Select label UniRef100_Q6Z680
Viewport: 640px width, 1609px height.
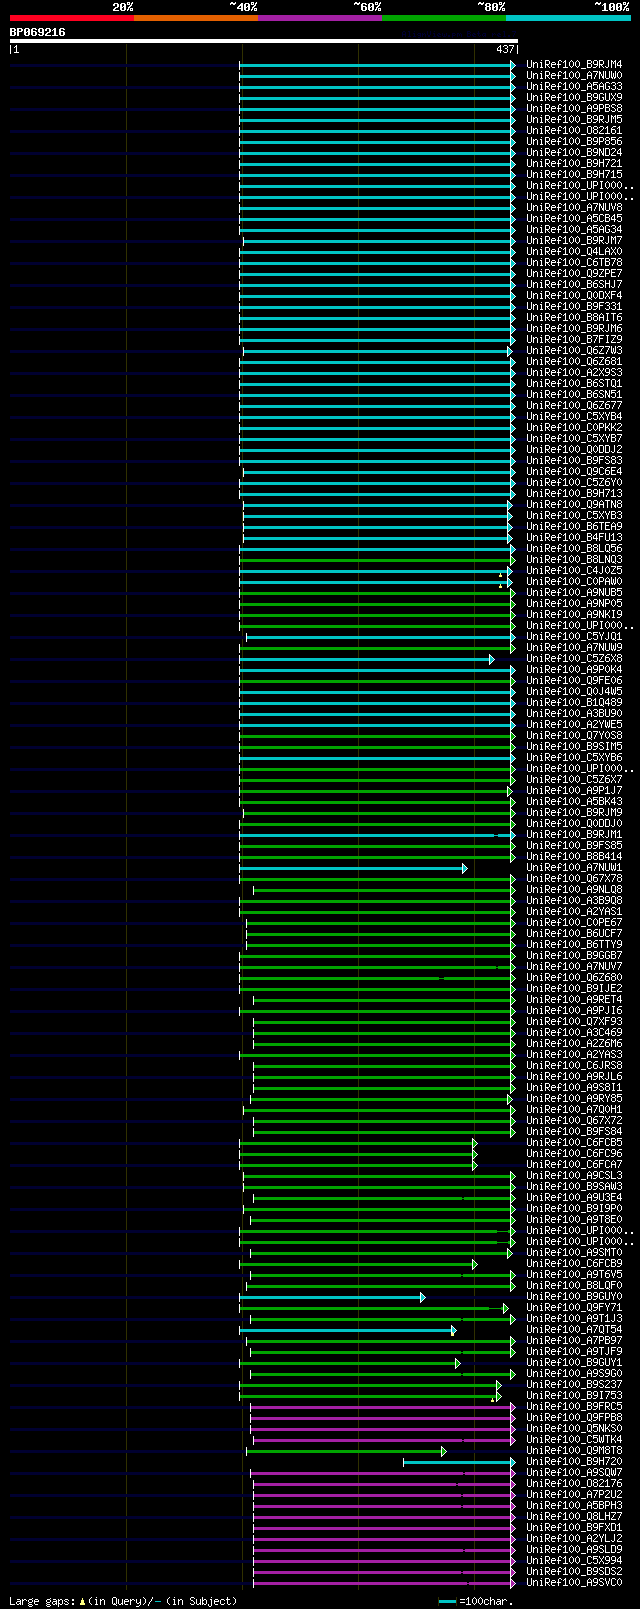click(574, 978)
